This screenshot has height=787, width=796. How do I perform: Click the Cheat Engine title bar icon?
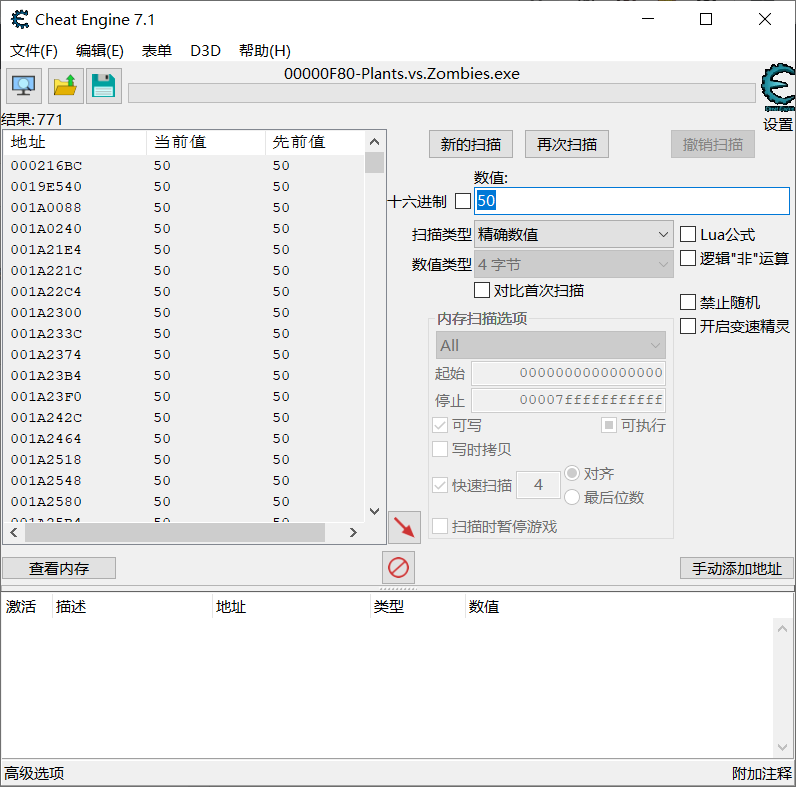(x=20, y=19)
